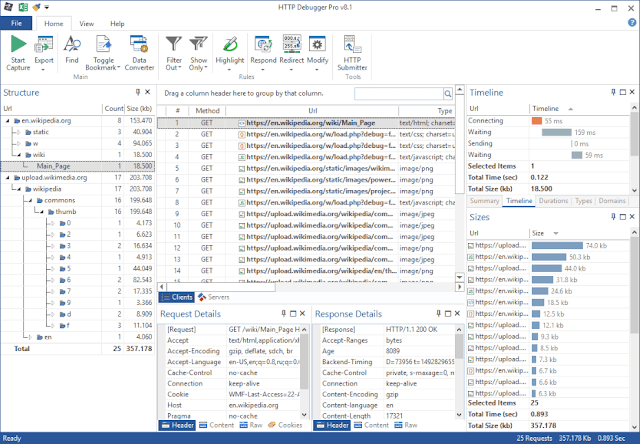The image size is (640, 444).
Task: Click the search magnifier icon in grid
Action: pos(448,94)
